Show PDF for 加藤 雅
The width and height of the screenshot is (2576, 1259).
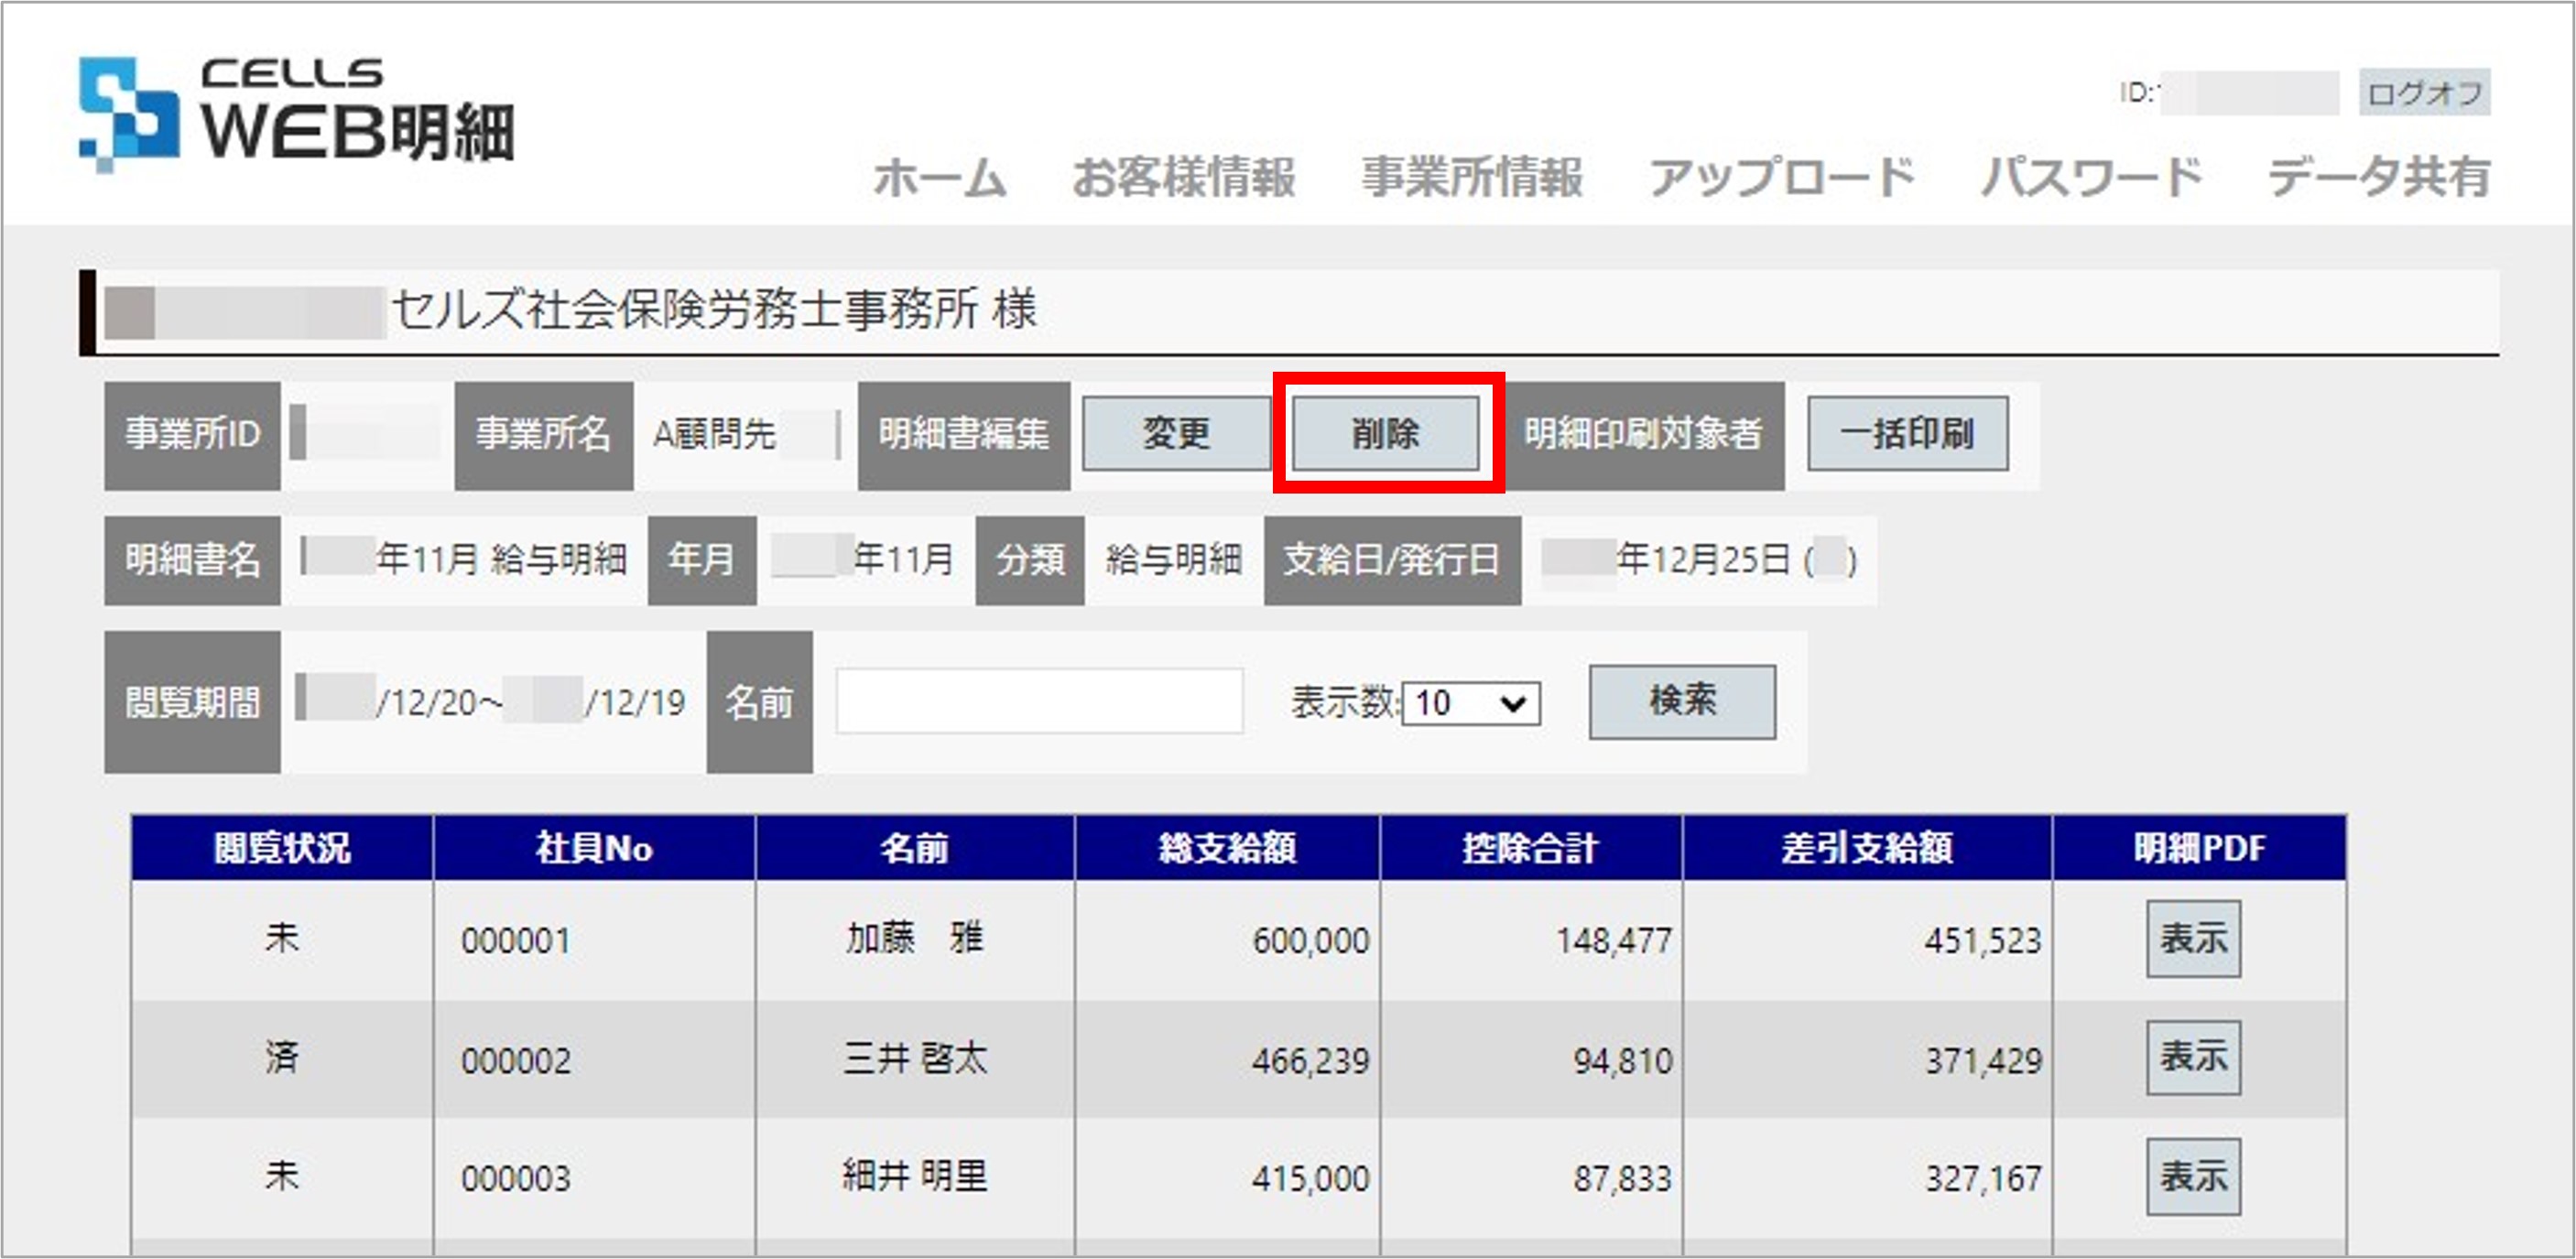coord(2192,938)
